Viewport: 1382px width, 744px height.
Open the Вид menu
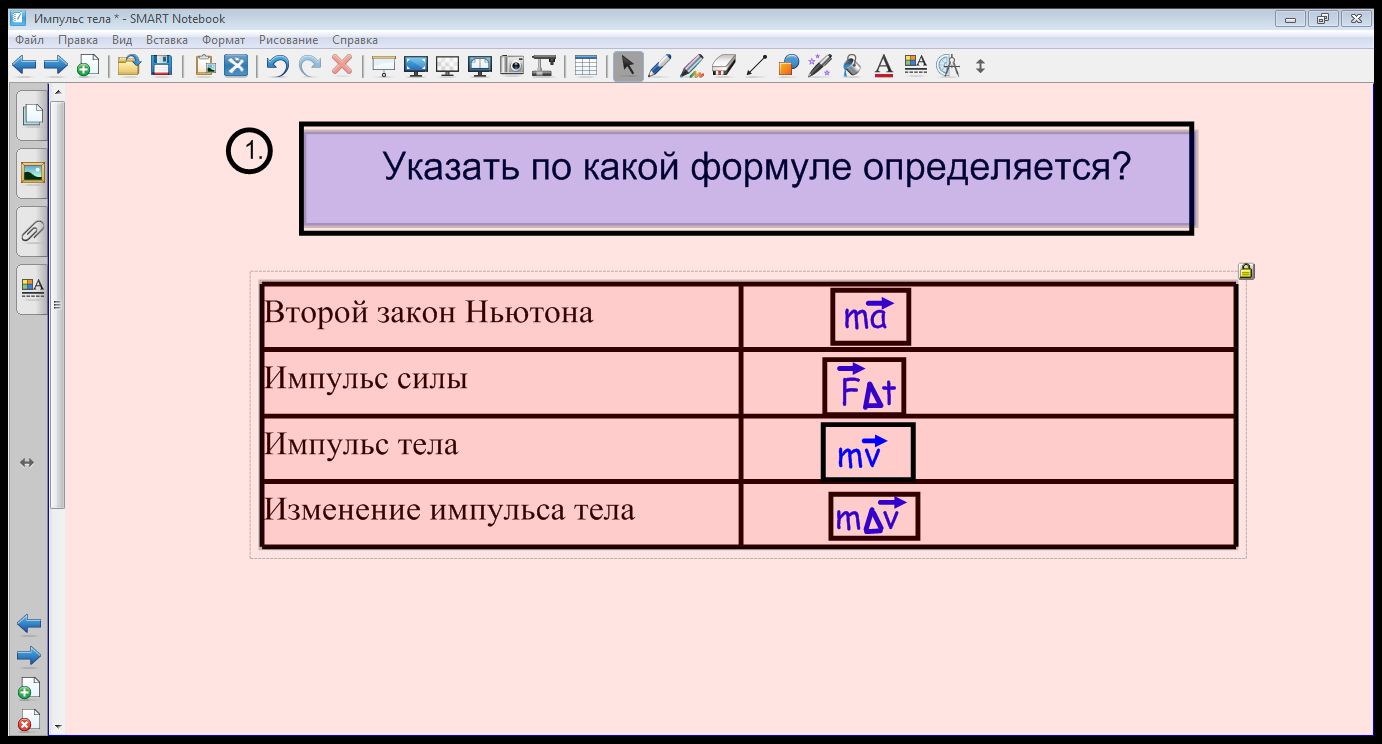[x=122, y=40]
